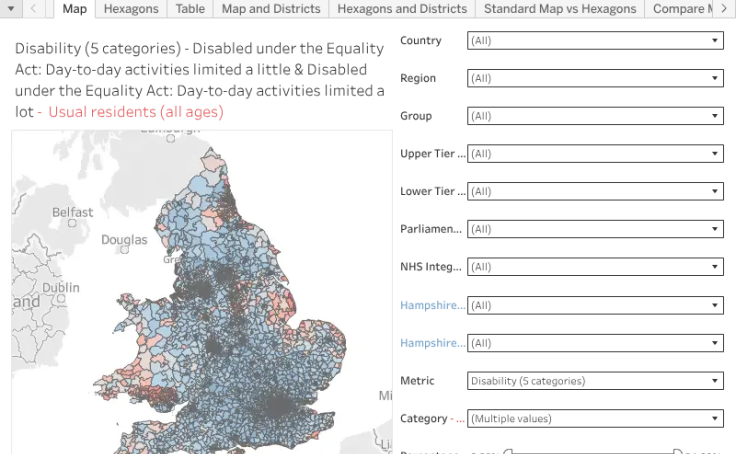Open Category Multiple values dropdown
The width and height of the screenshot is (736, 454).
click(x=595, y=418)
